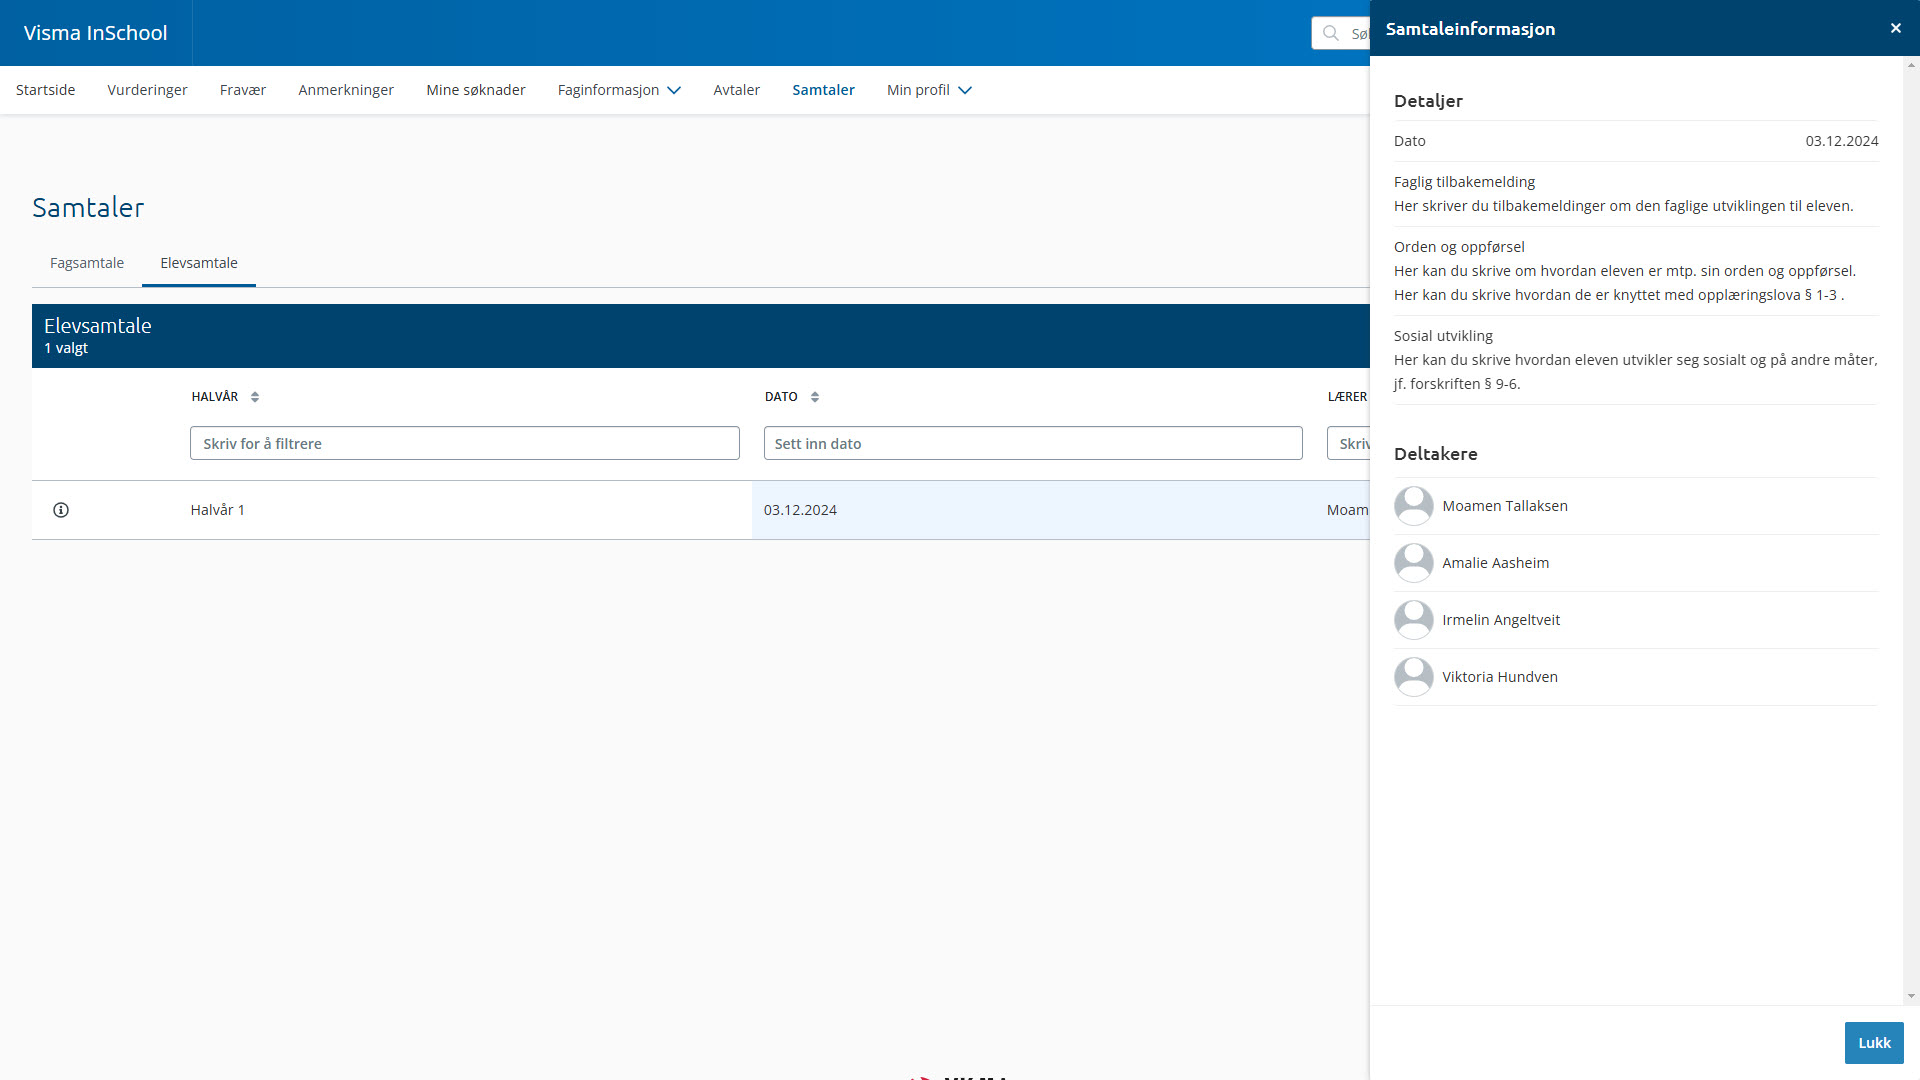Select the Elevsamtale tab

click(199, 263)
